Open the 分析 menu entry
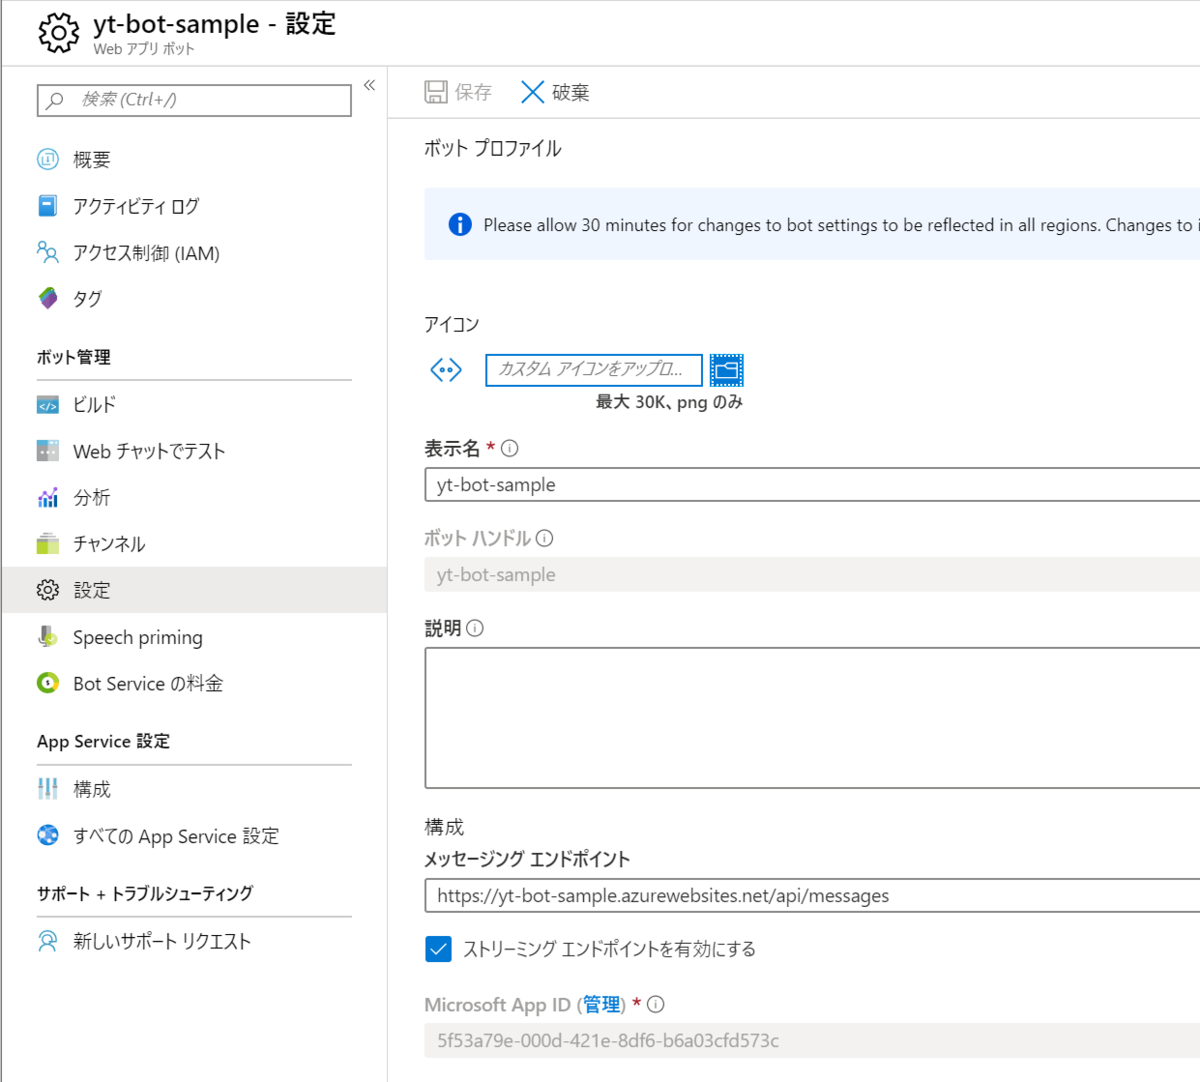This screenshot has width=1200, height=1082. coord(92,497)
